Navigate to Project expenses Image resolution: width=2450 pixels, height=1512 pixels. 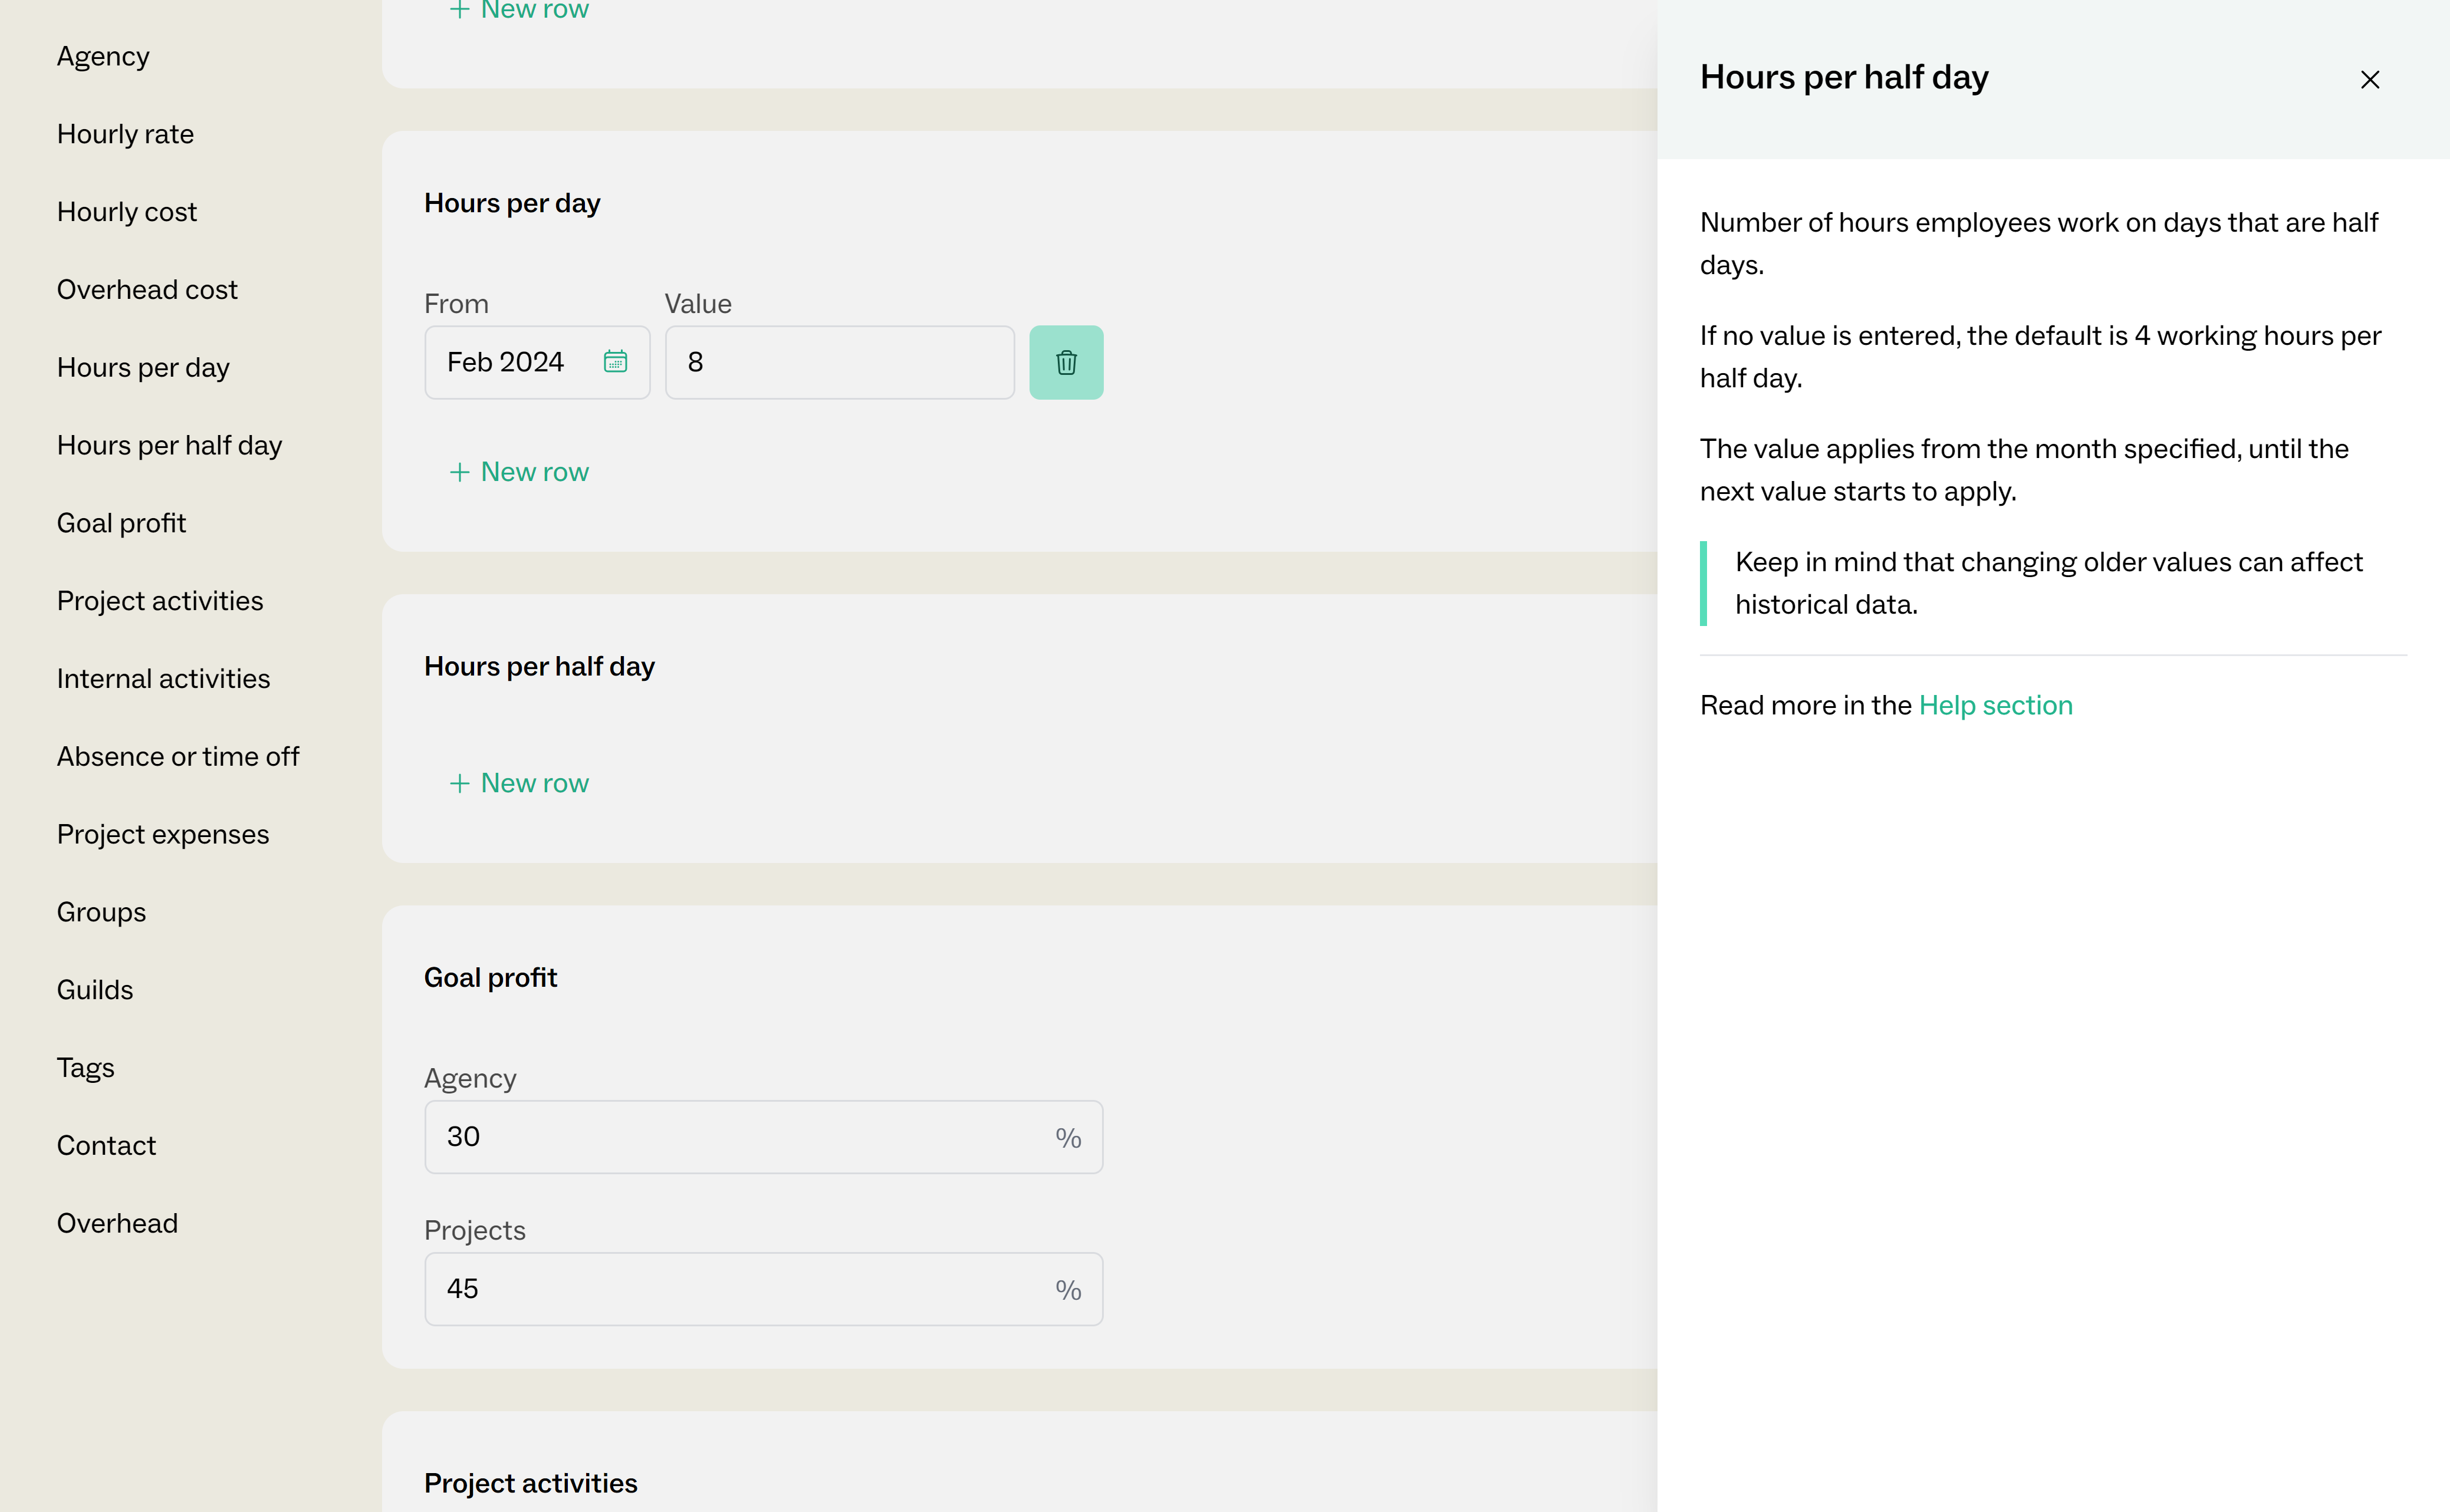coord(163,835)
